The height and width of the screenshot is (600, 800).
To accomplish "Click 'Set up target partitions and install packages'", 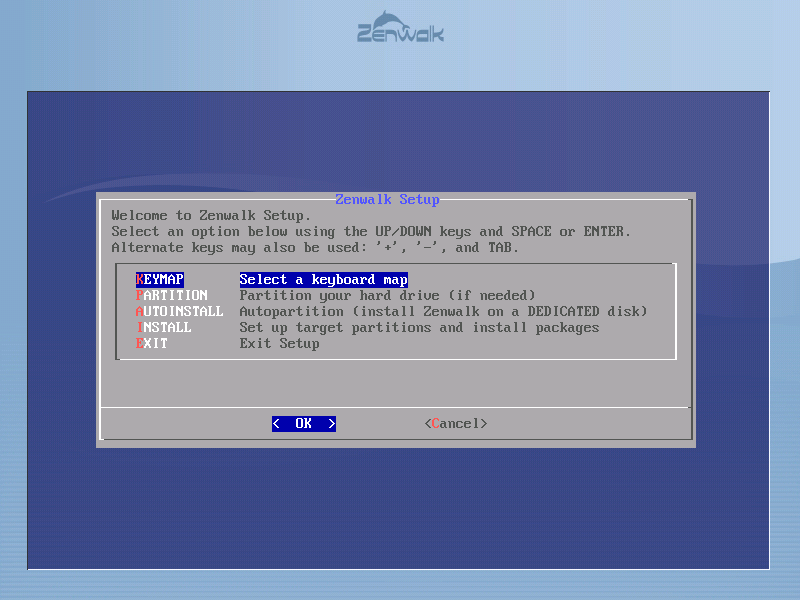I will 419,327.
